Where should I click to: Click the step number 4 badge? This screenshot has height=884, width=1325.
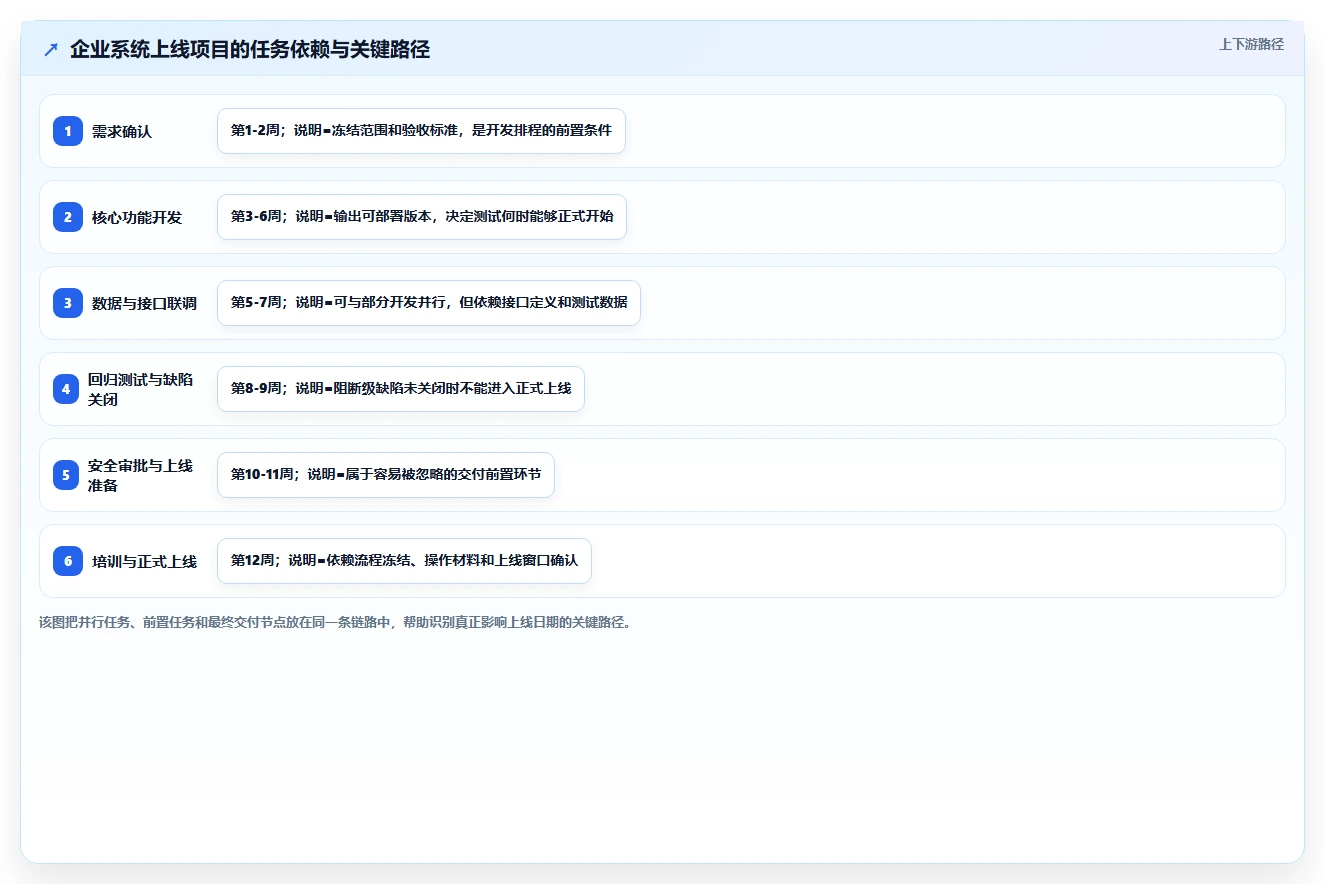(66, 389)
